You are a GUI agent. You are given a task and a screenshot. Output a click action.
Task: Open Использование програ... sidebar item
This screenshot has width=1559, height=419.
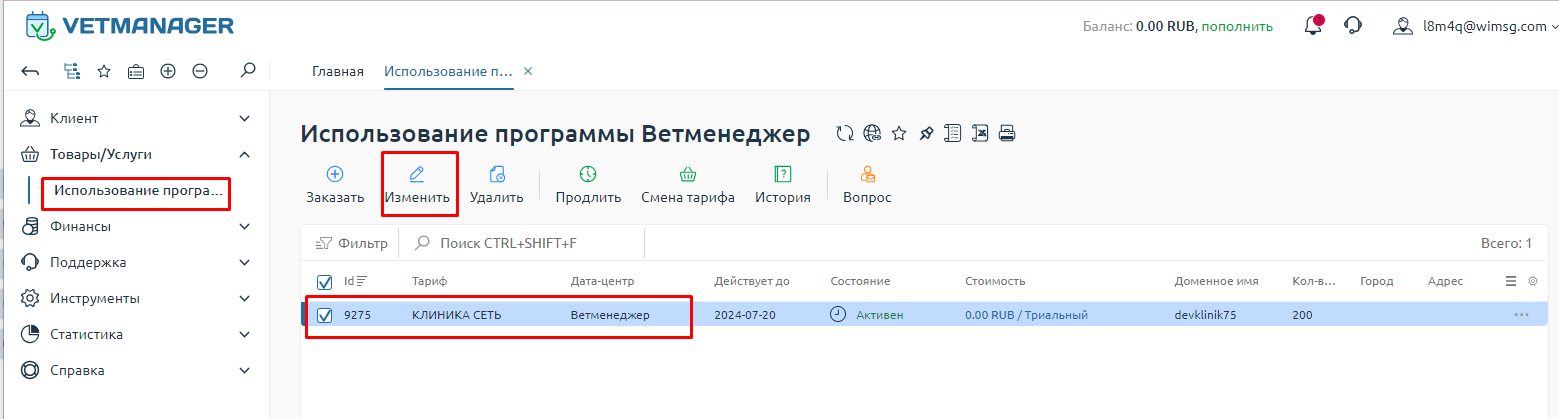[140, 190]
